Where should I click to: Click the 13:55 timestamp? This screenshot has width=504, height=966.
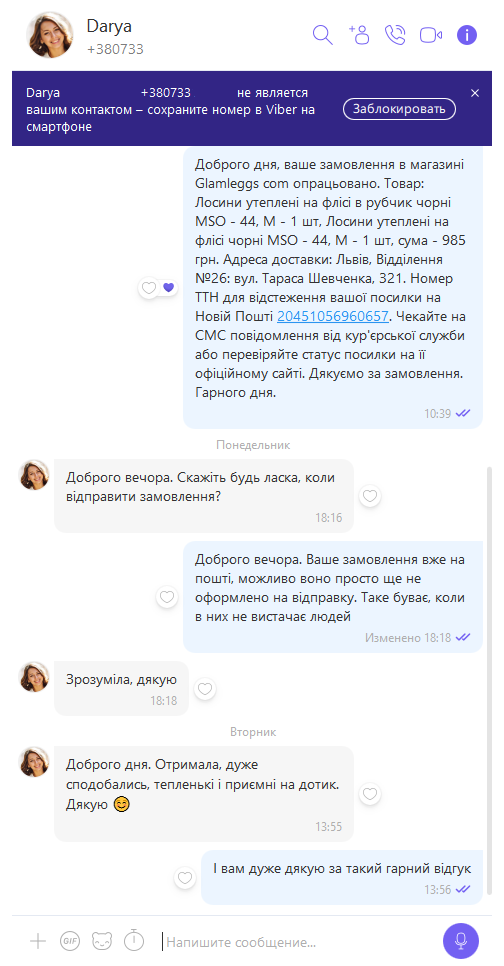coord(328,827)
